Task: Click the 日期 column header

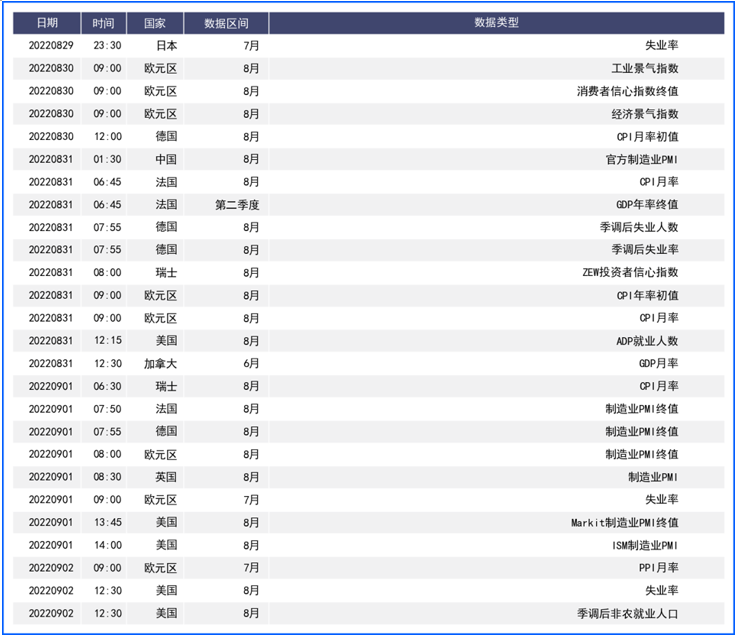Action: coord(47,23)
